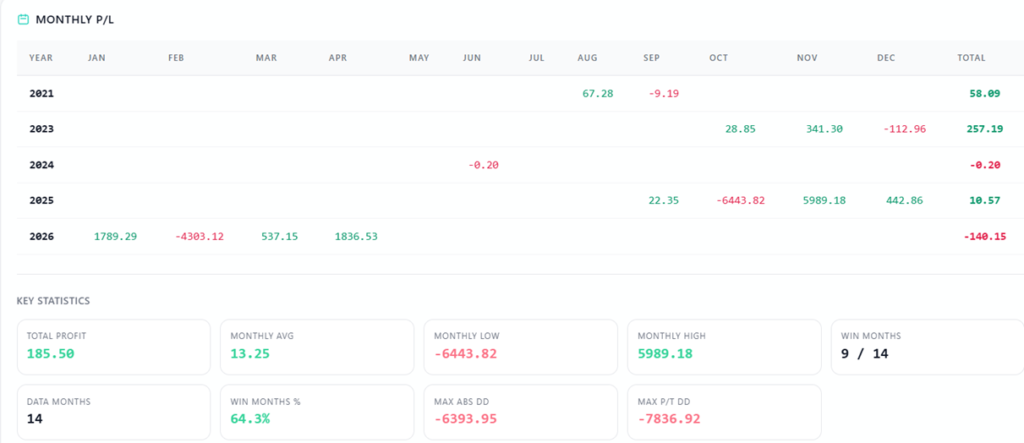
Task: Click the JAN column header
Action: click(x=97, y=58)
